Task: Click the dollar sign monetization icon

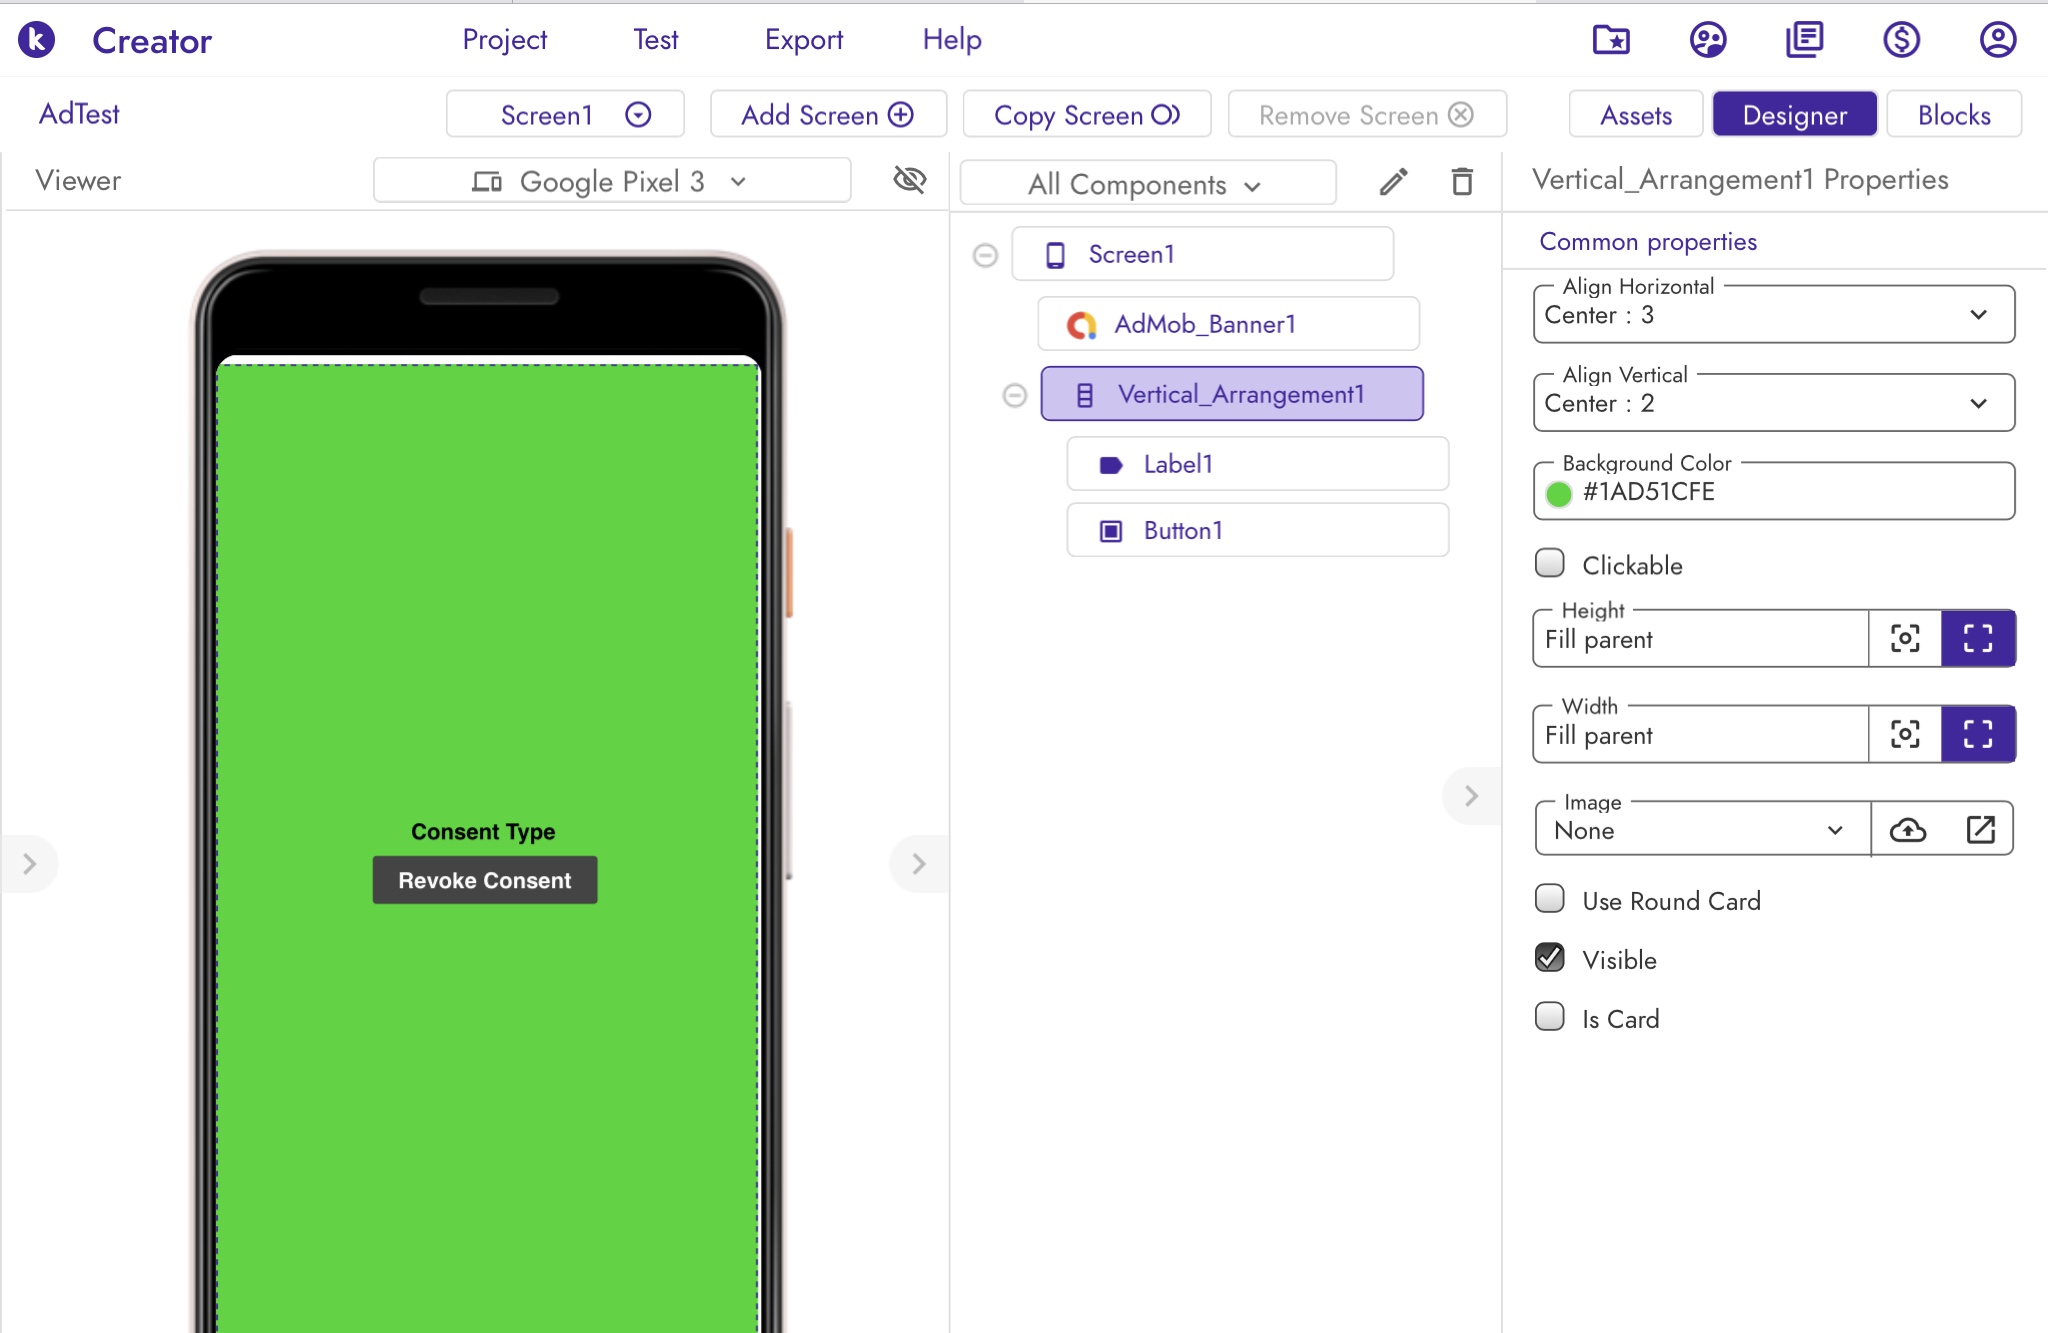Action: pos(1901,40)
